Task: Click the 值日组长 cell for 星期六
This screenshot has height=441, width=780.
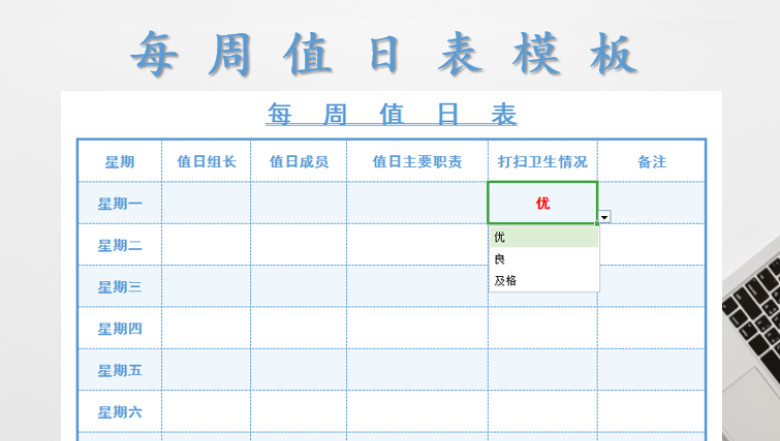Action: click(x=206, y=412)
